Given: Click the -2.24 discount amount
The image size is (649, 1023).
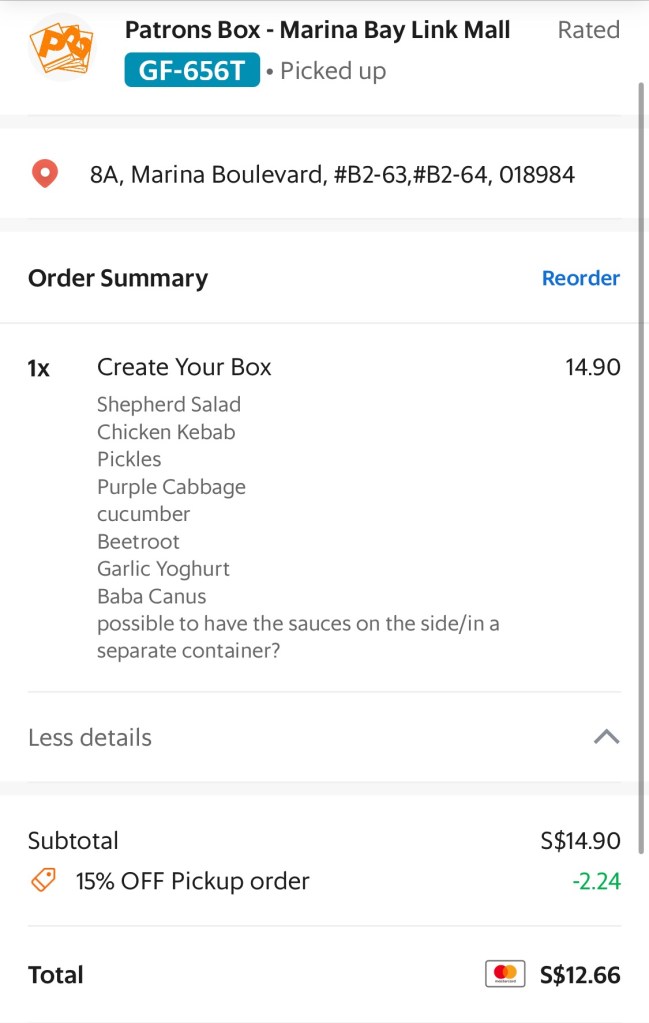Looking at the screenshot, I should tap(596, 881).
